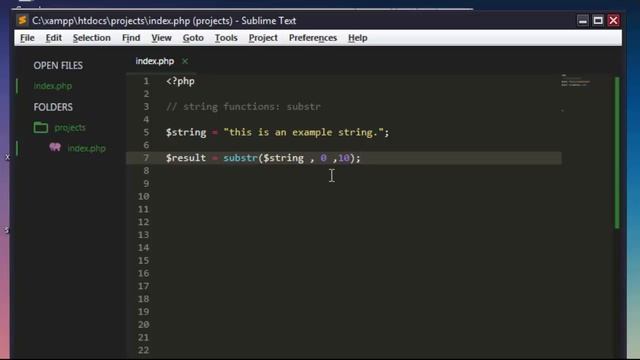Open the File menu
Screen dimensions: 640x360
[27, 38]
